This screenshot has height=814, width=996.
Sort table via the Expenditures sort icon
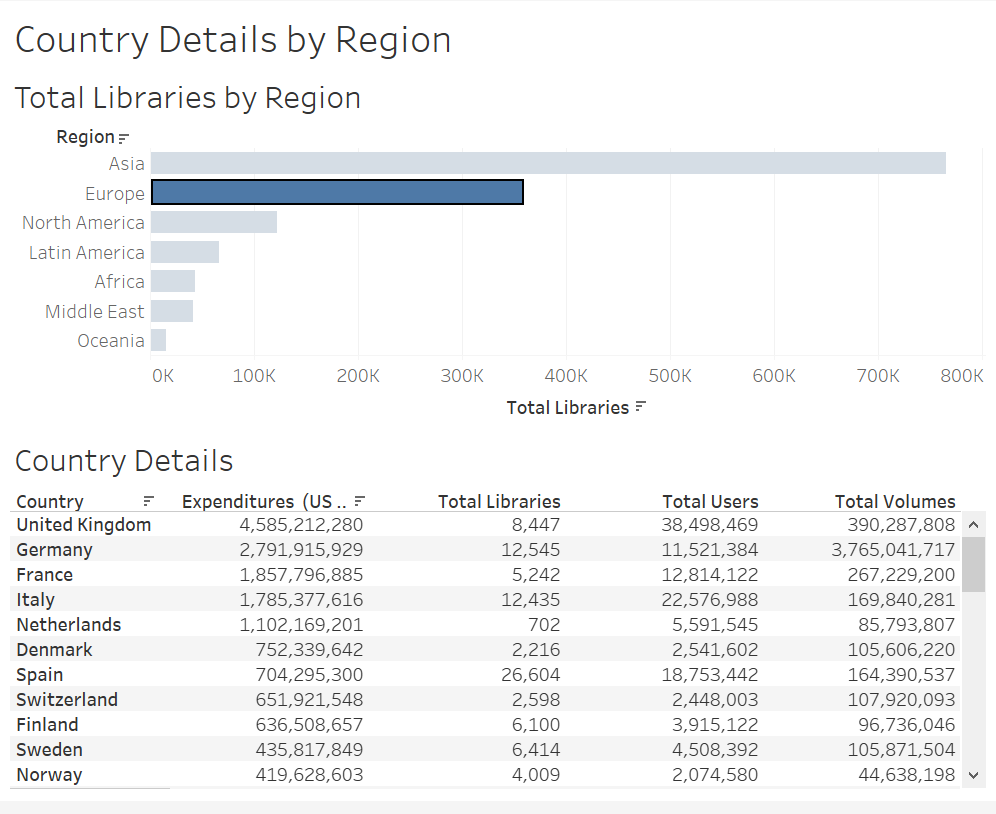360,500
